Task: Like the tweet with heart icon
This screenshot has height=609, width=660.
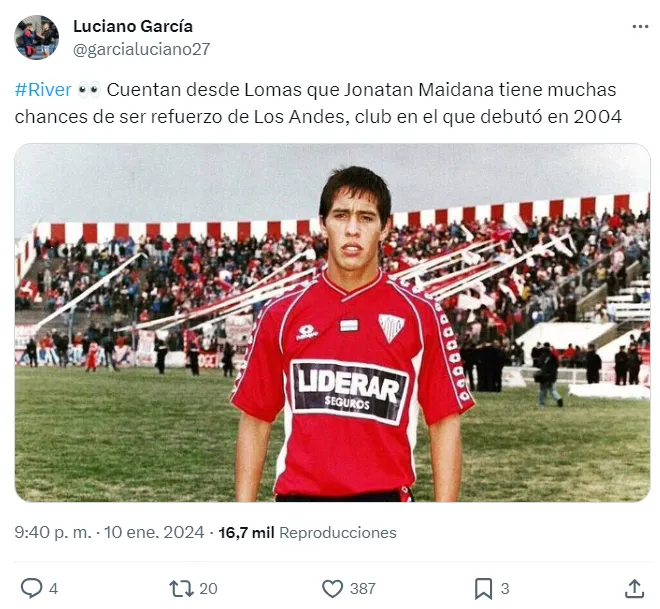Action: 333,588
